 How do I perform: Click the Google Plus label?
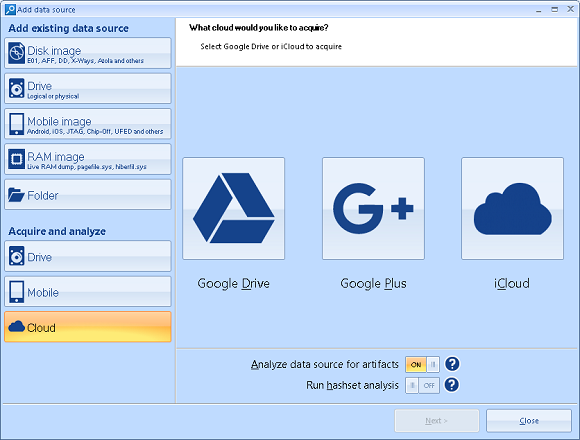click(373, 284)
